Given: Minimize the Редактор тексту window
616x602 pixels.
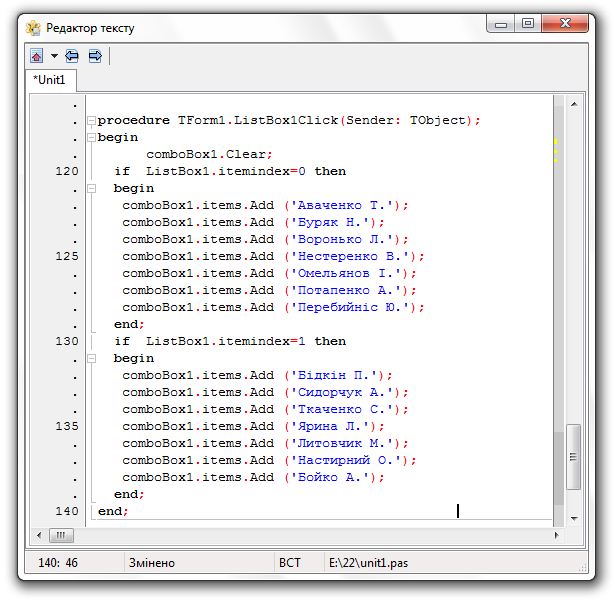Looking at the screenshot, I should click(x=500, y=24).
